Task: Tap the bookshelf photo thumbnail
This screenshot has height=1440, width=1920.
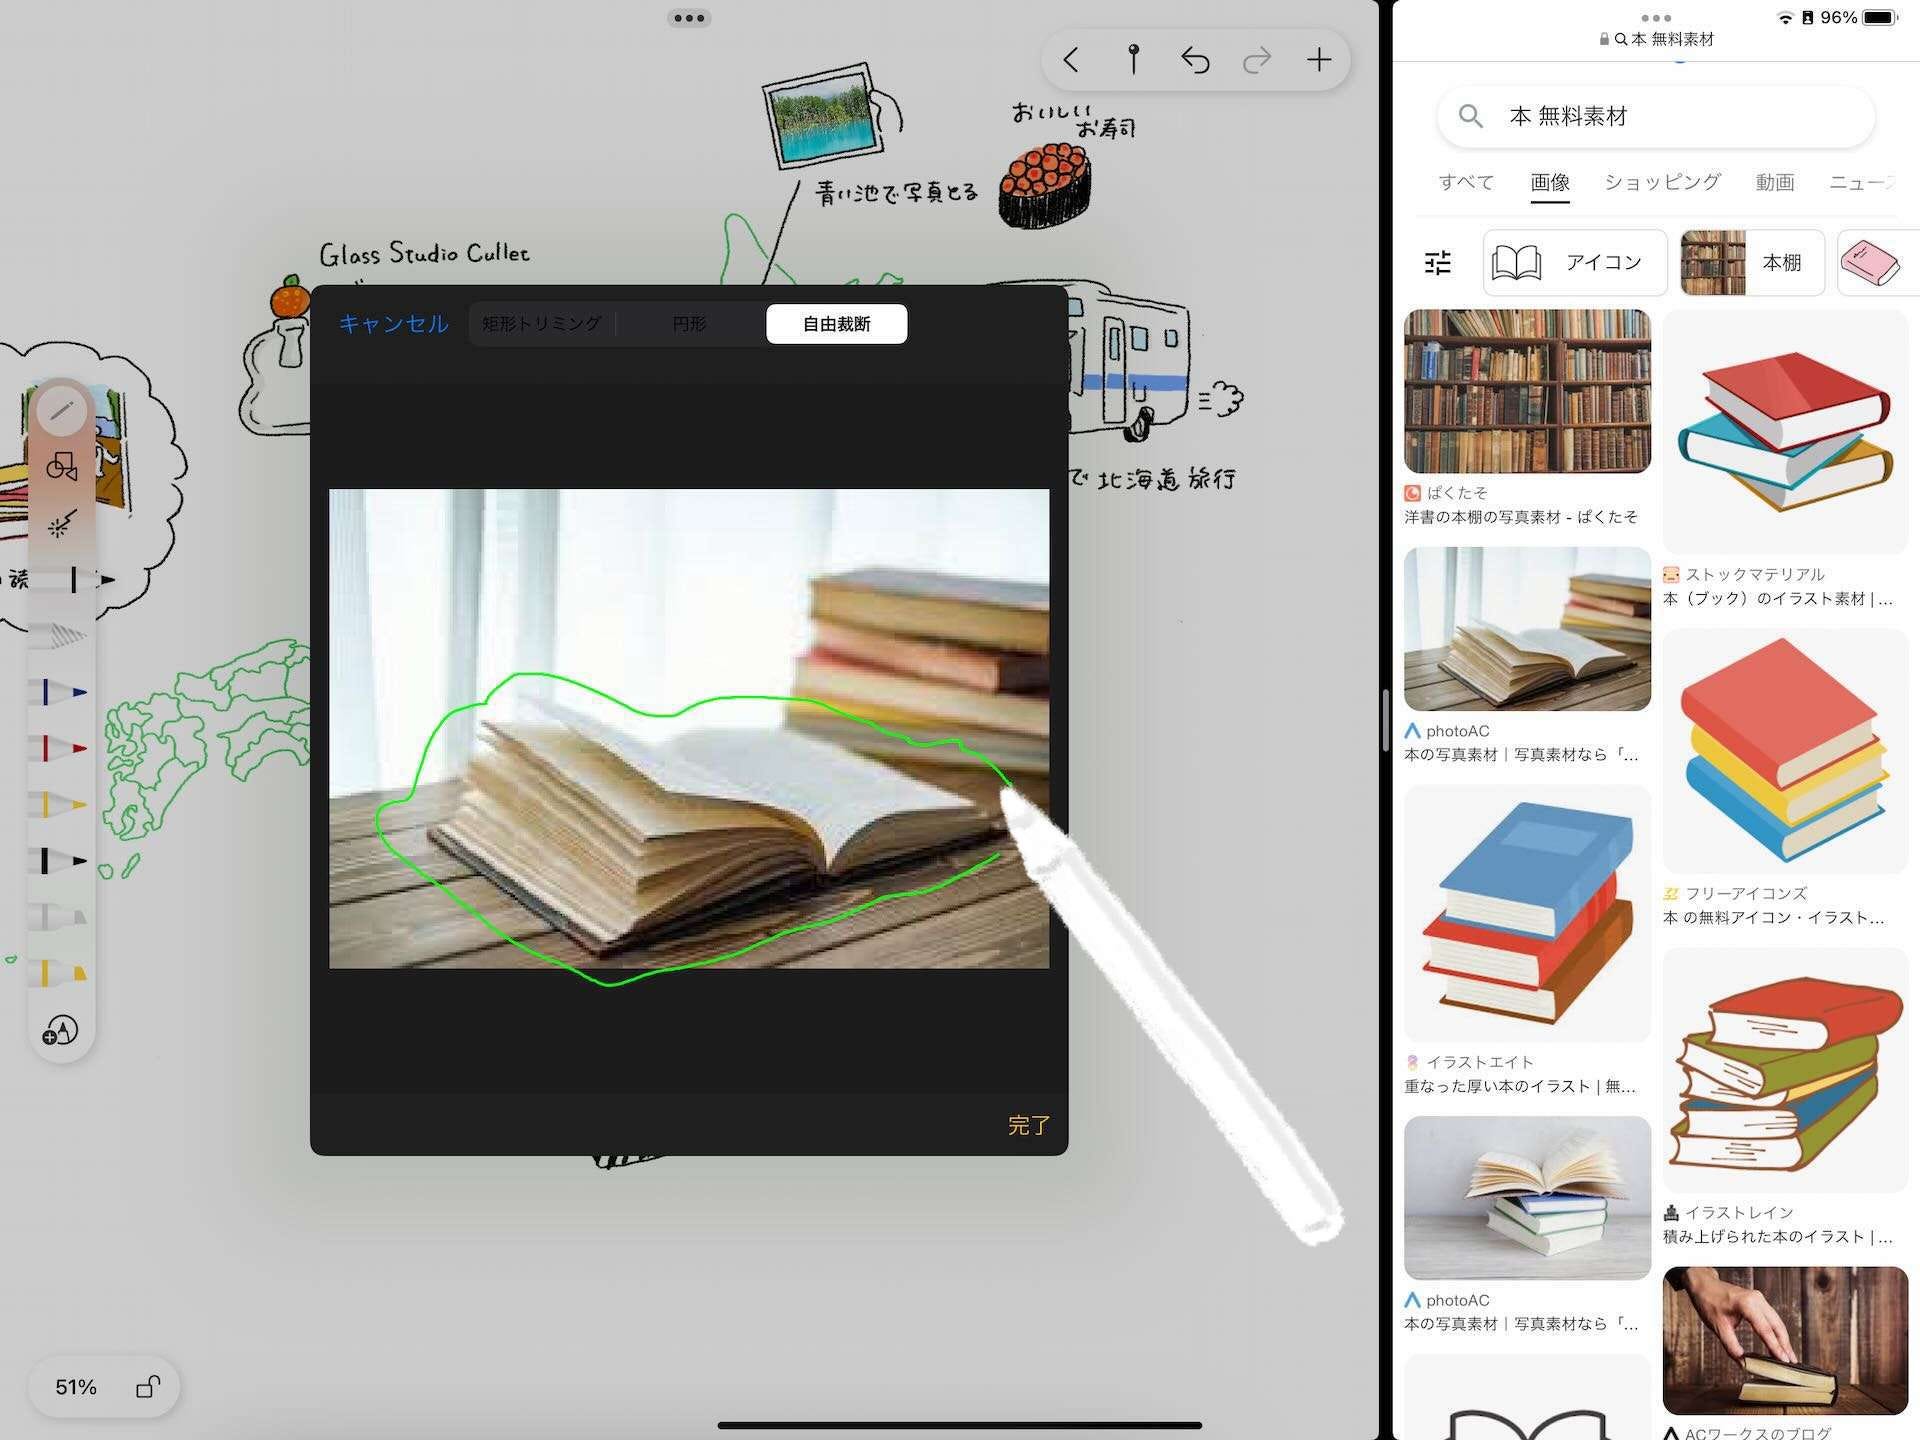Action: (x=1527, y=391)
